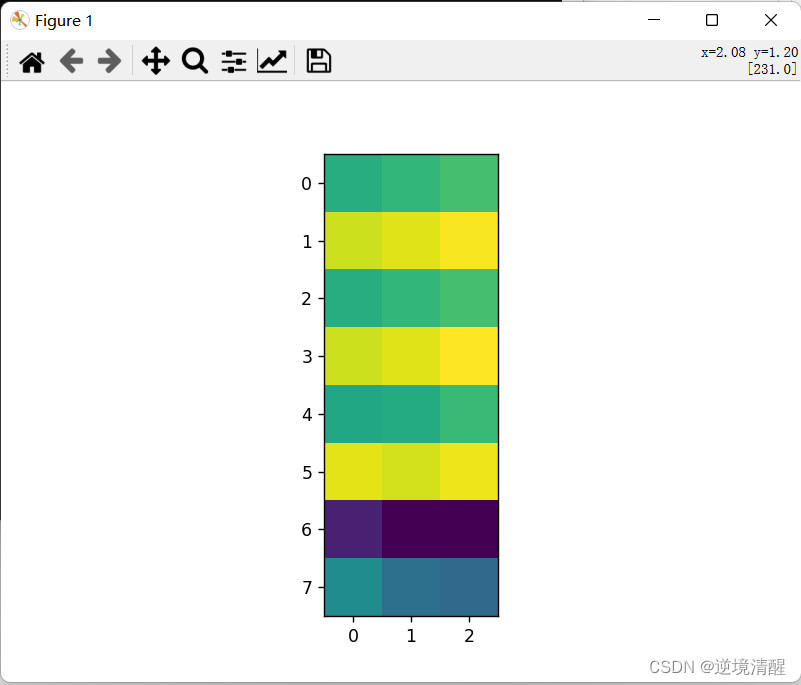Screen dimensions: 801x685
Task: Click the y-axis tick label 4
Action: pos(307,414)
